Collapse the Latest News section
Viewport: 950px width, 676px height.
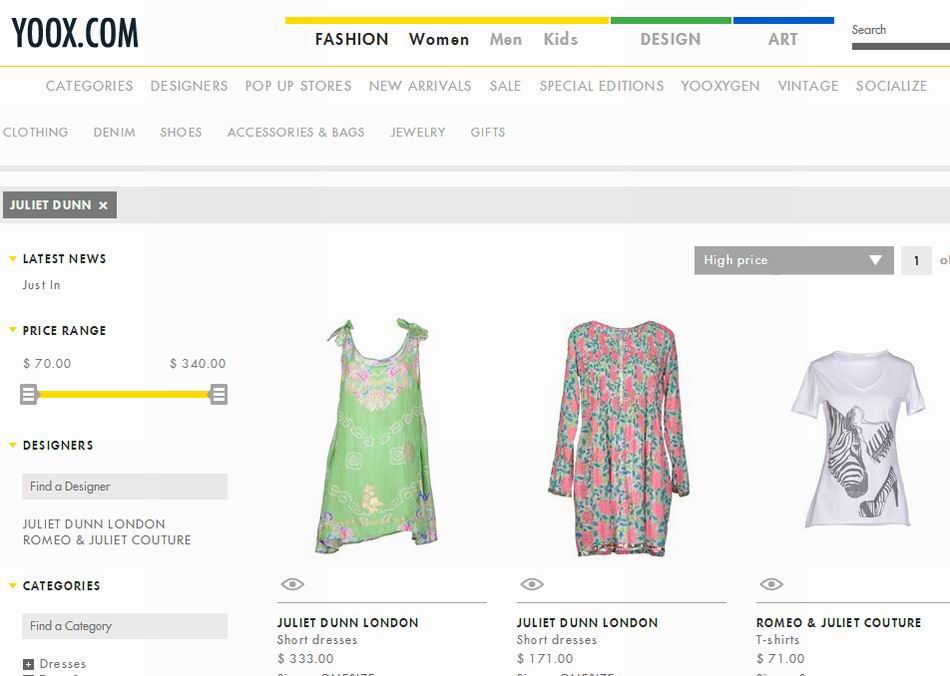pyautogui.click(x=13, y=259)
